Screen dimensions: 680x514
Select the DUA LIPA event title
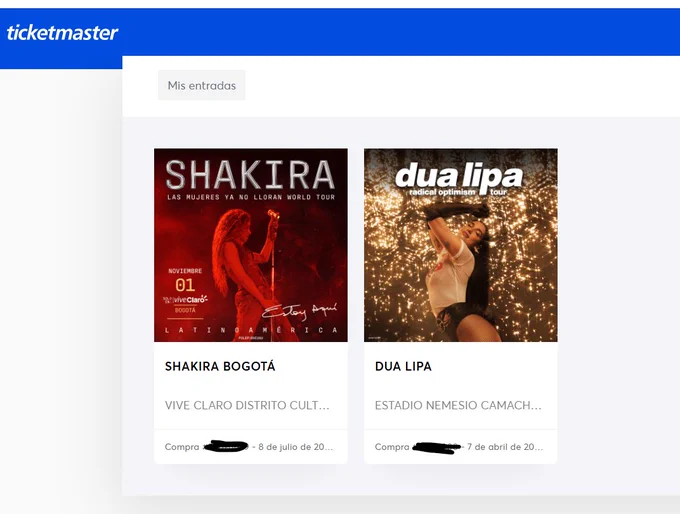pyautogui.click(x=403, y=367)
